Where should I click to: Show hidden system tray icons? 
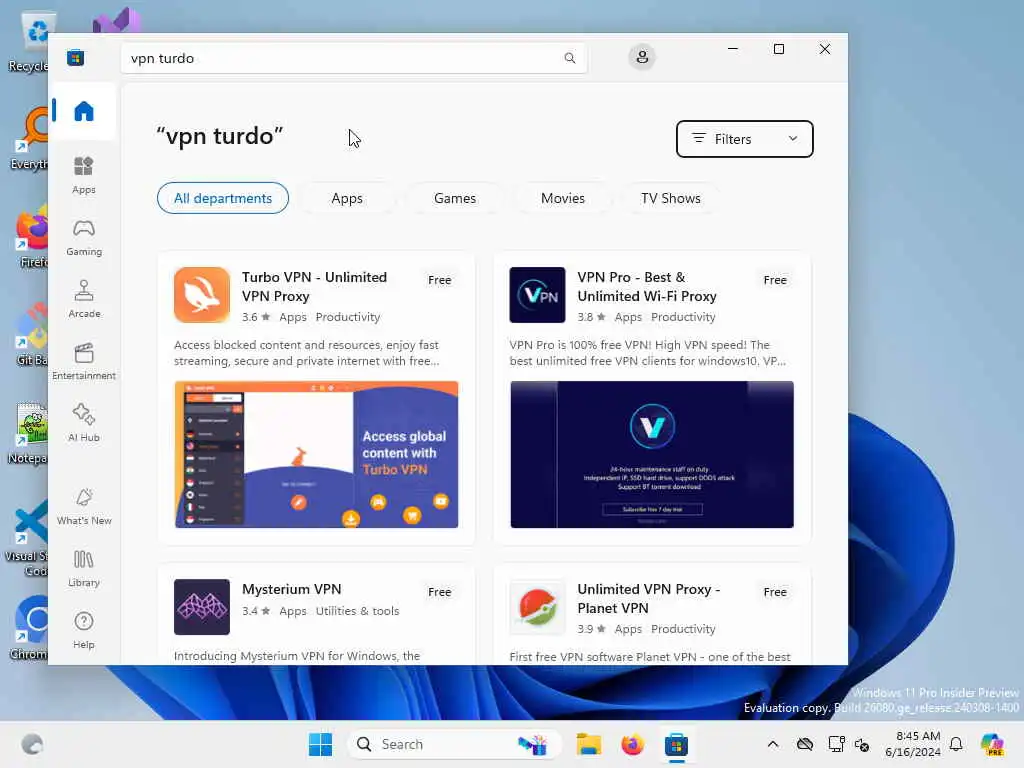click(x=773, y=744)
